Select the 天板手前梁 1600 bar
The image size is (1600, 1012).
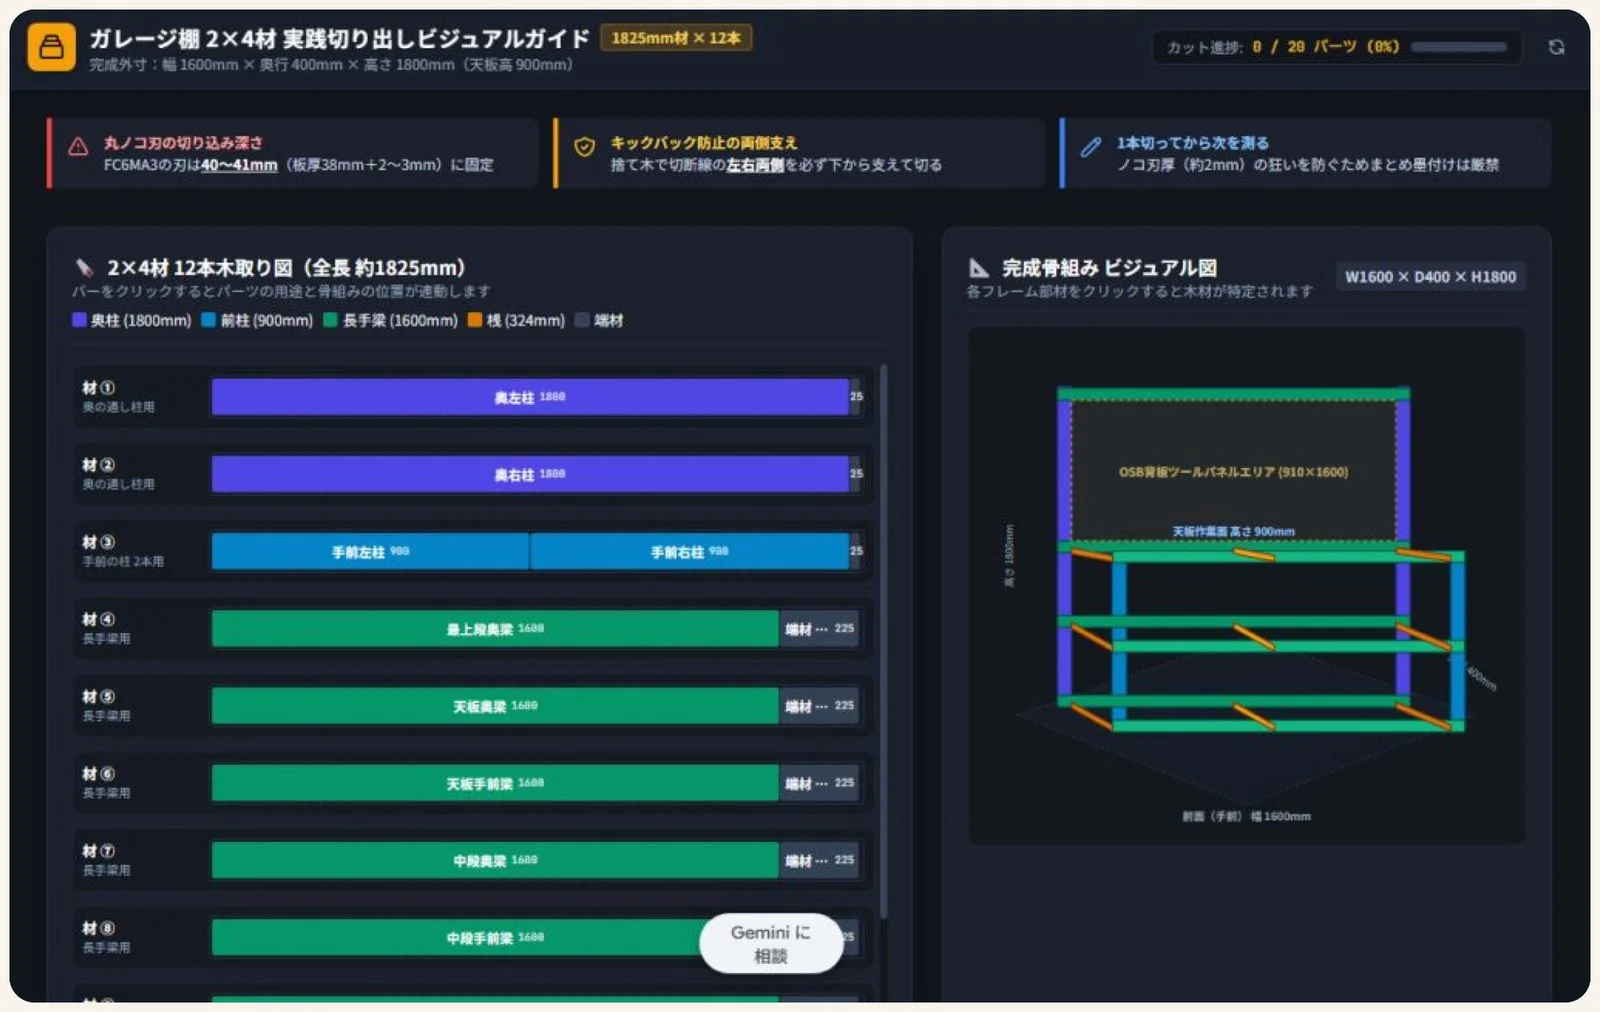[x=495, y=783]
